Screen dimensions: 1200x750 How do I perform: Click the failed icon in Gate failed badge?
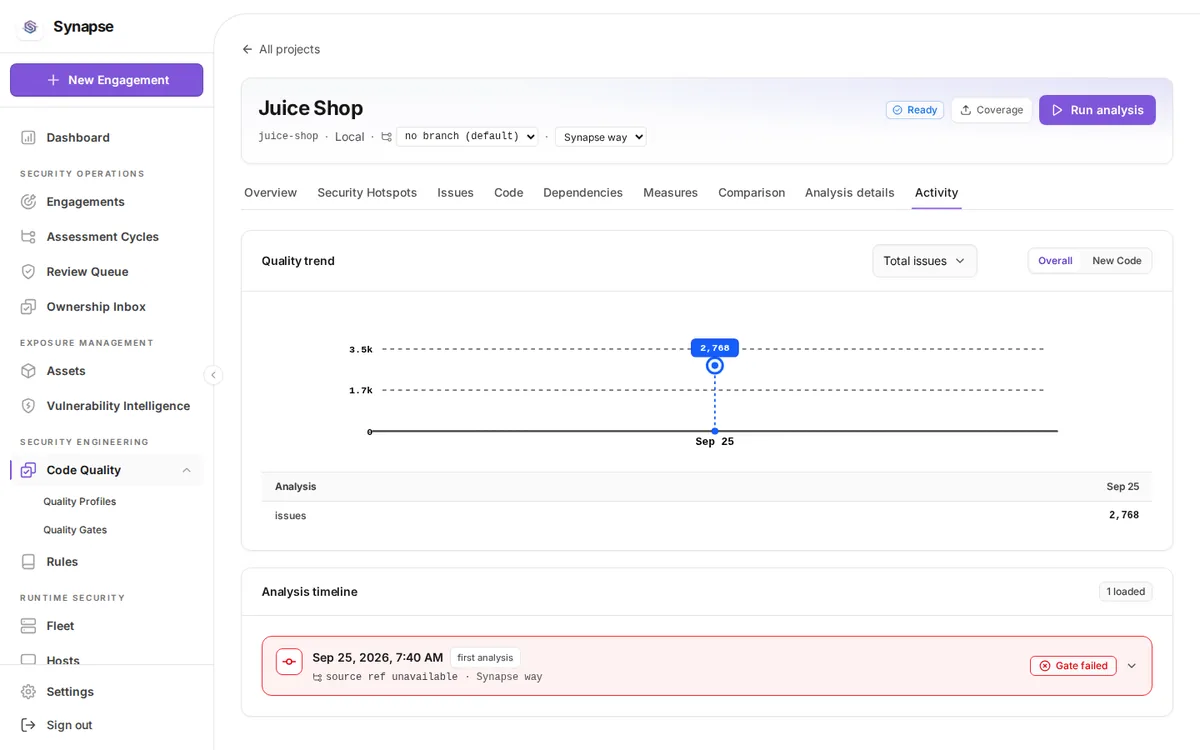tap(1045, 666)
